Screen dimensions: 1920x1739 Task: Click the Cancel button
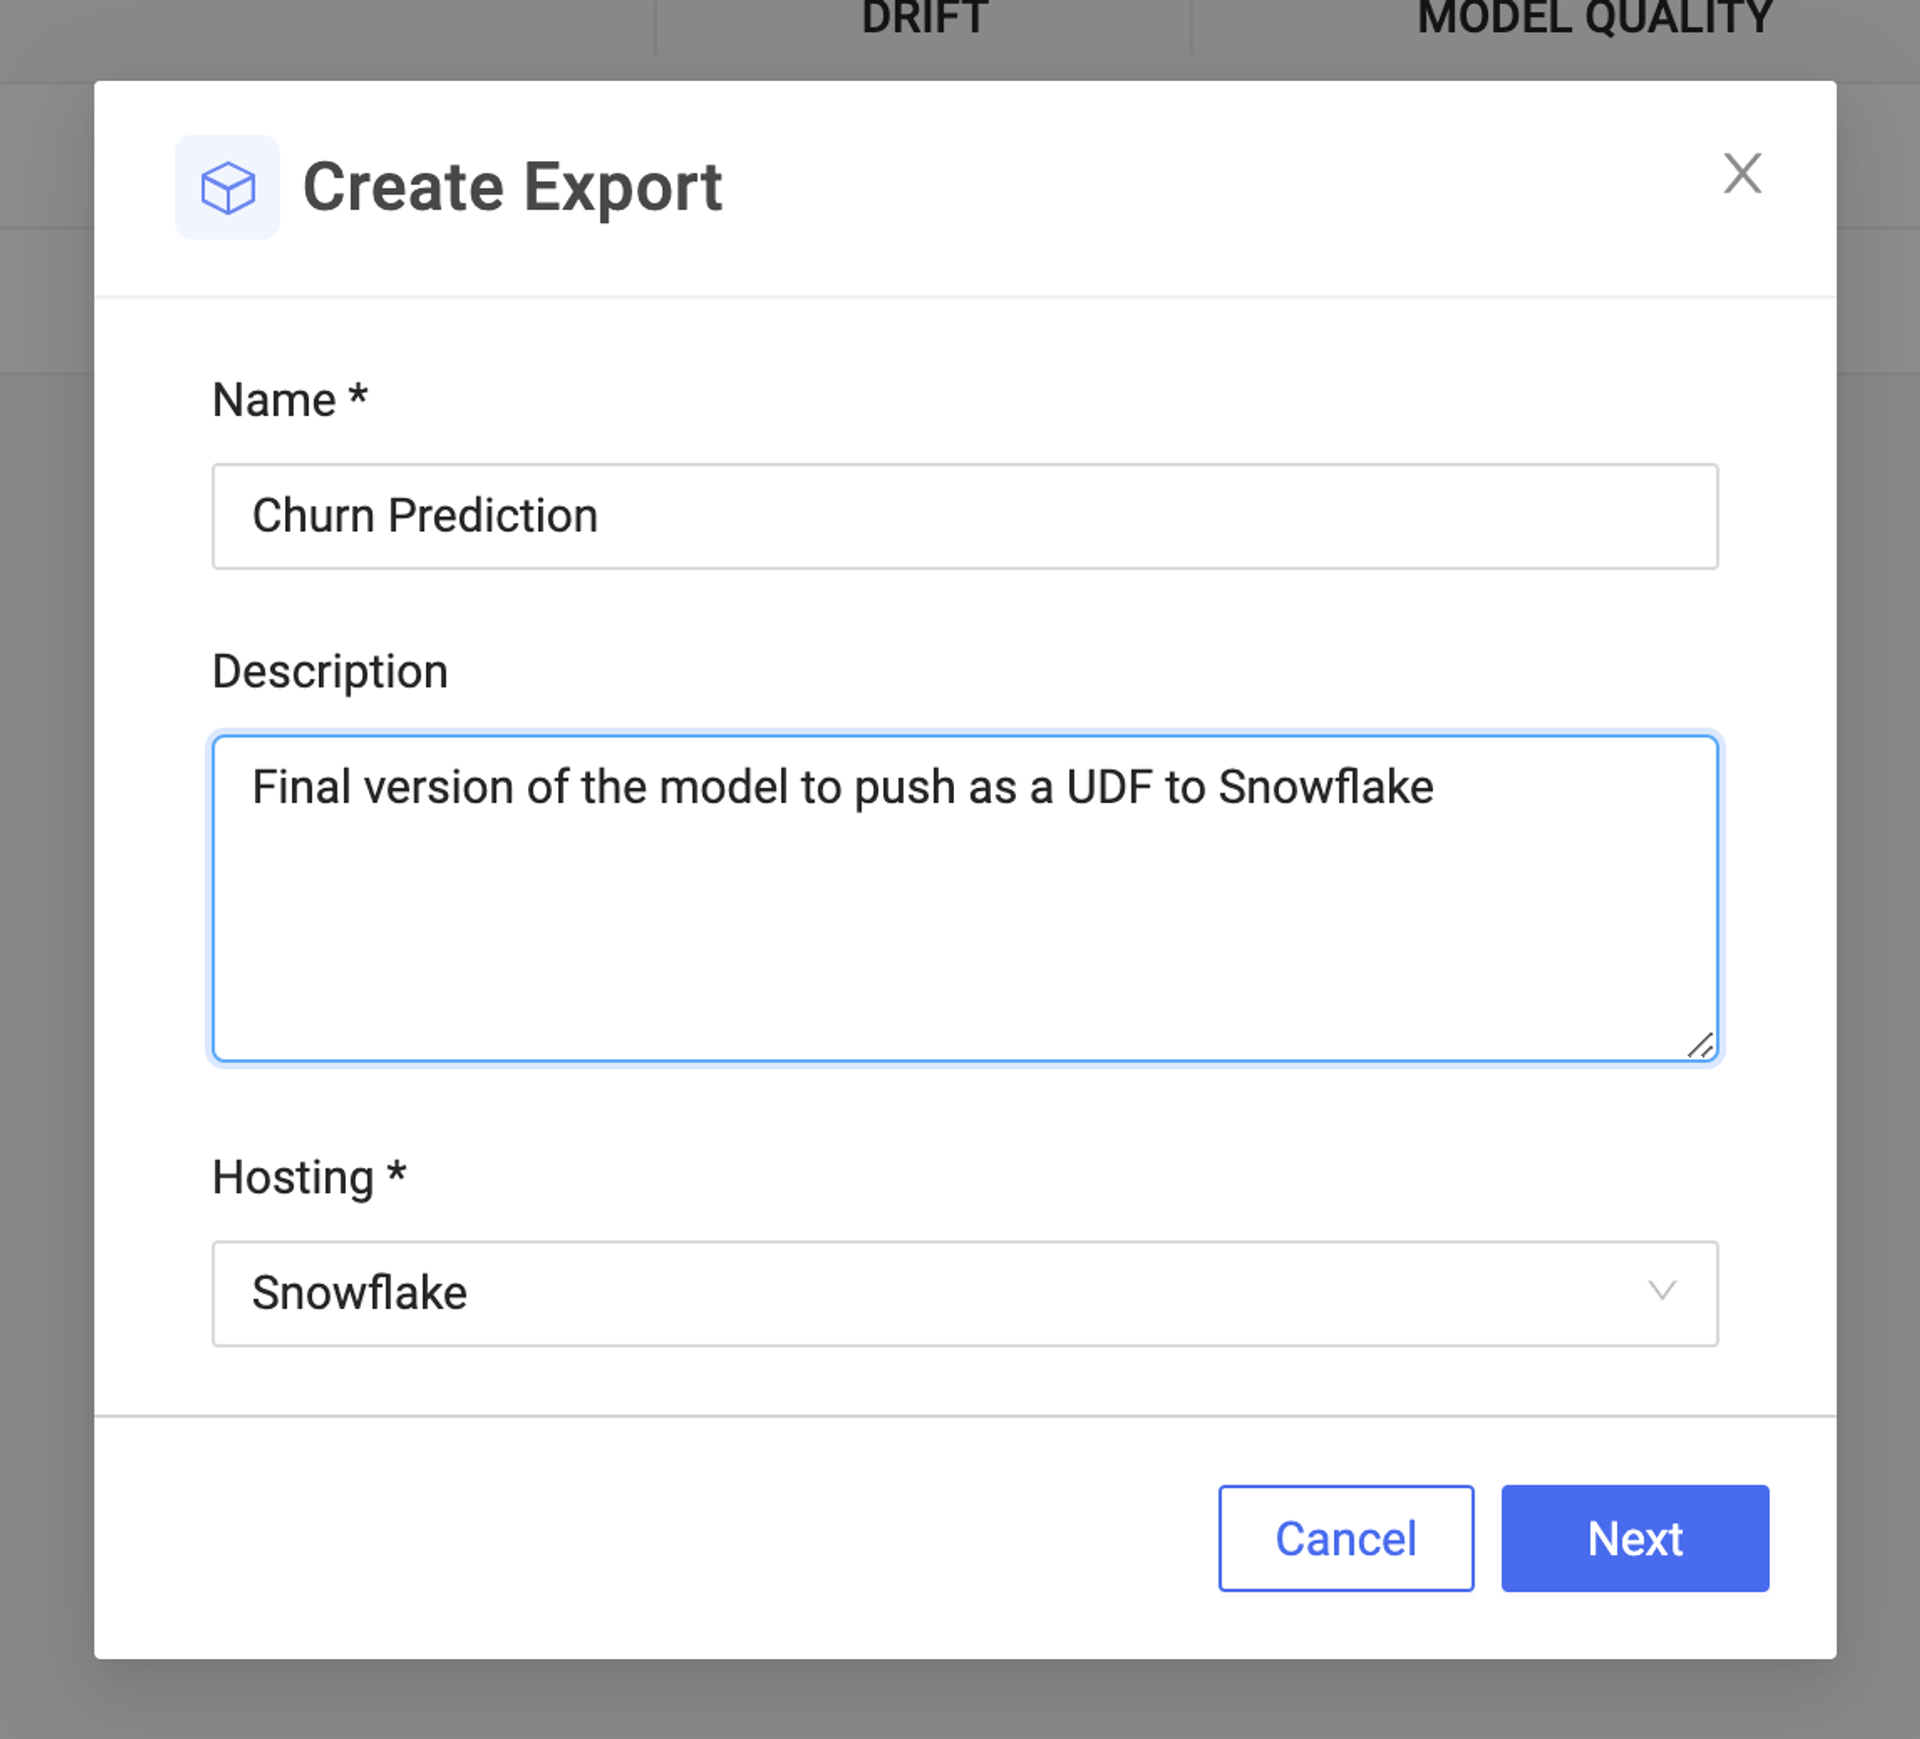(x=1346, y=1538)
